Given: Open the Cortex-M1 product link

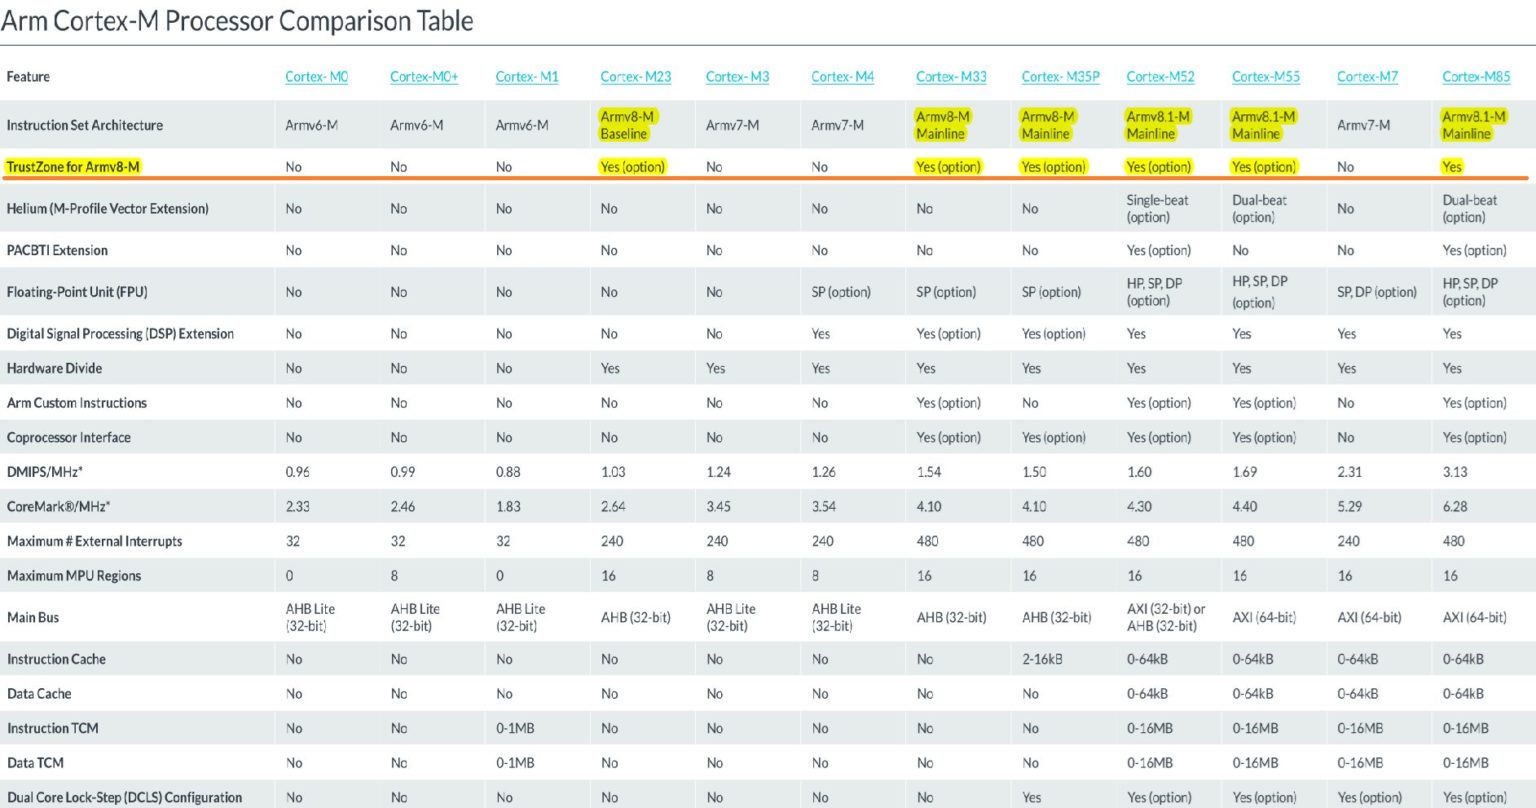Looking at the screenshot, I should pos(527,76).
